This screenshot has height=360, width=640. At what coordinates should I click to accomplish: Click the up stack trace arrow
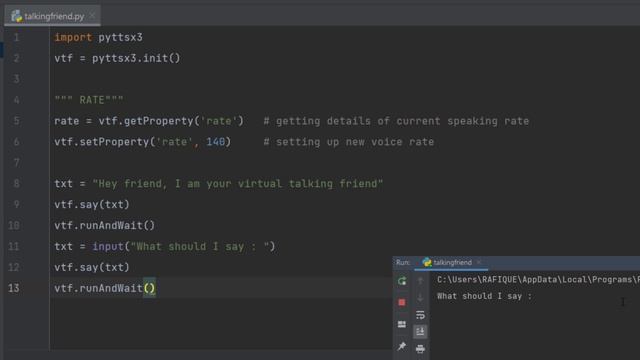[420, 280]
